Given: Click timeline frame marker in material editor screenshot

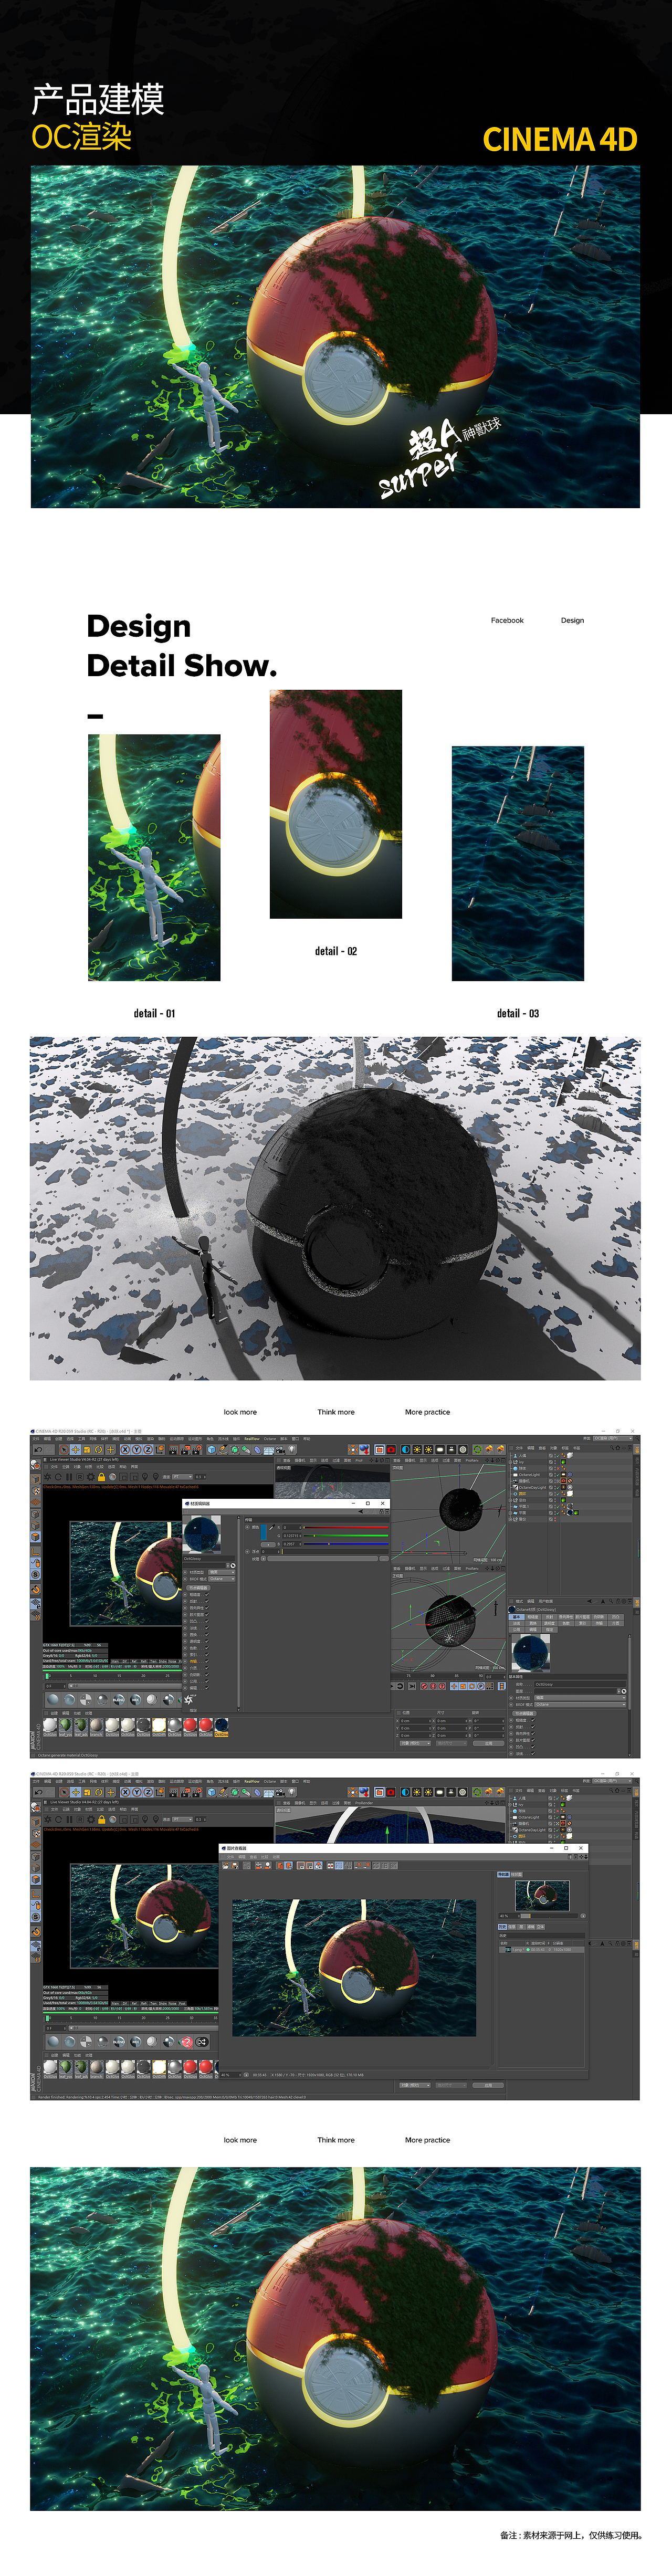Looking at the screenshot, I should click(x=48, y=1677).
